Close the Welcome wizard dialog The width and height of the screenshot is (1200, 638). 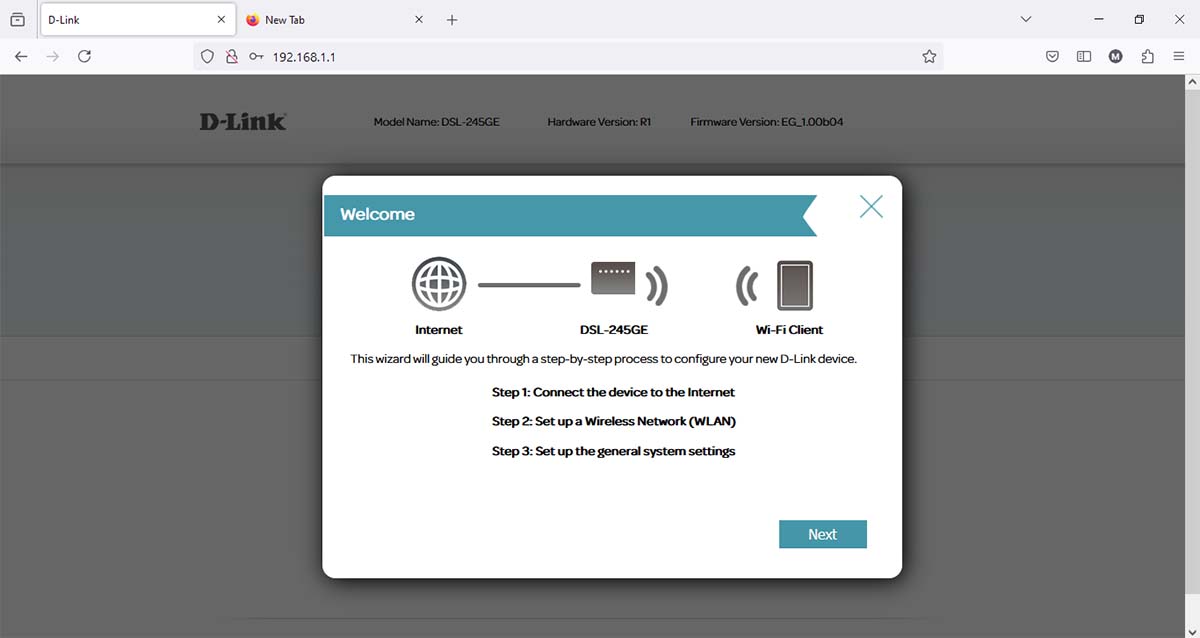coord(871,207)
